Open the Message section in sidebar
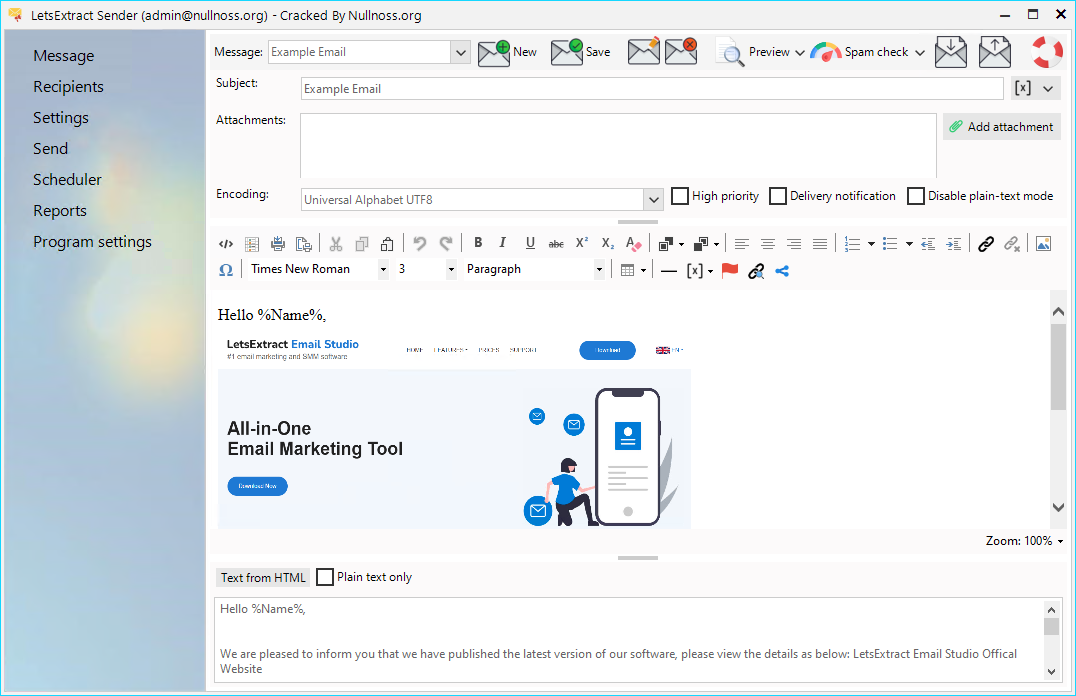Viewport: 1076px width, 696px height. 64,56
